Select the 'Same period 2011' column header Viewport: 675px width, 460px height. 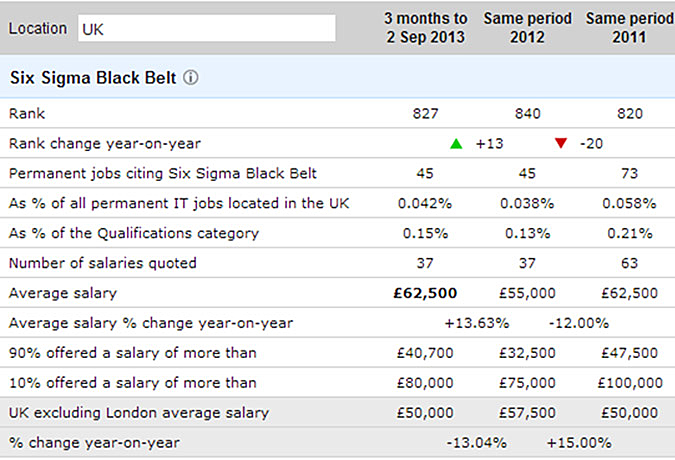pyautogui.click(x=629, y=28)
